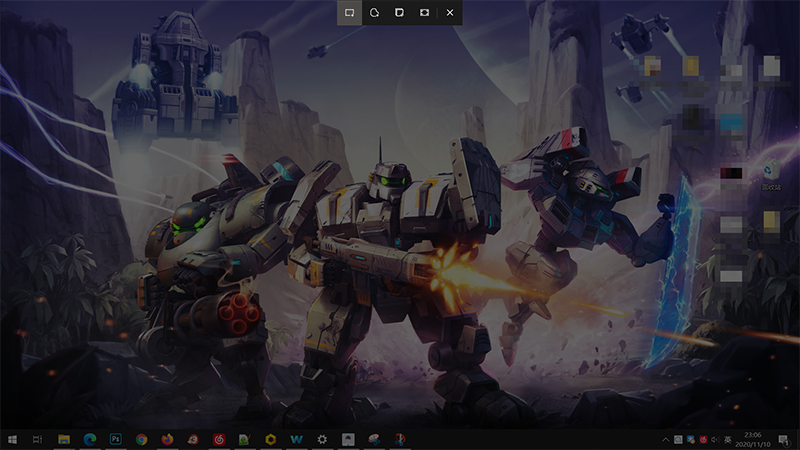The width and height of the screenshot is (800, 450).
Task: Open the red scissors app in taskbar
Action: [x=400, y=439]
